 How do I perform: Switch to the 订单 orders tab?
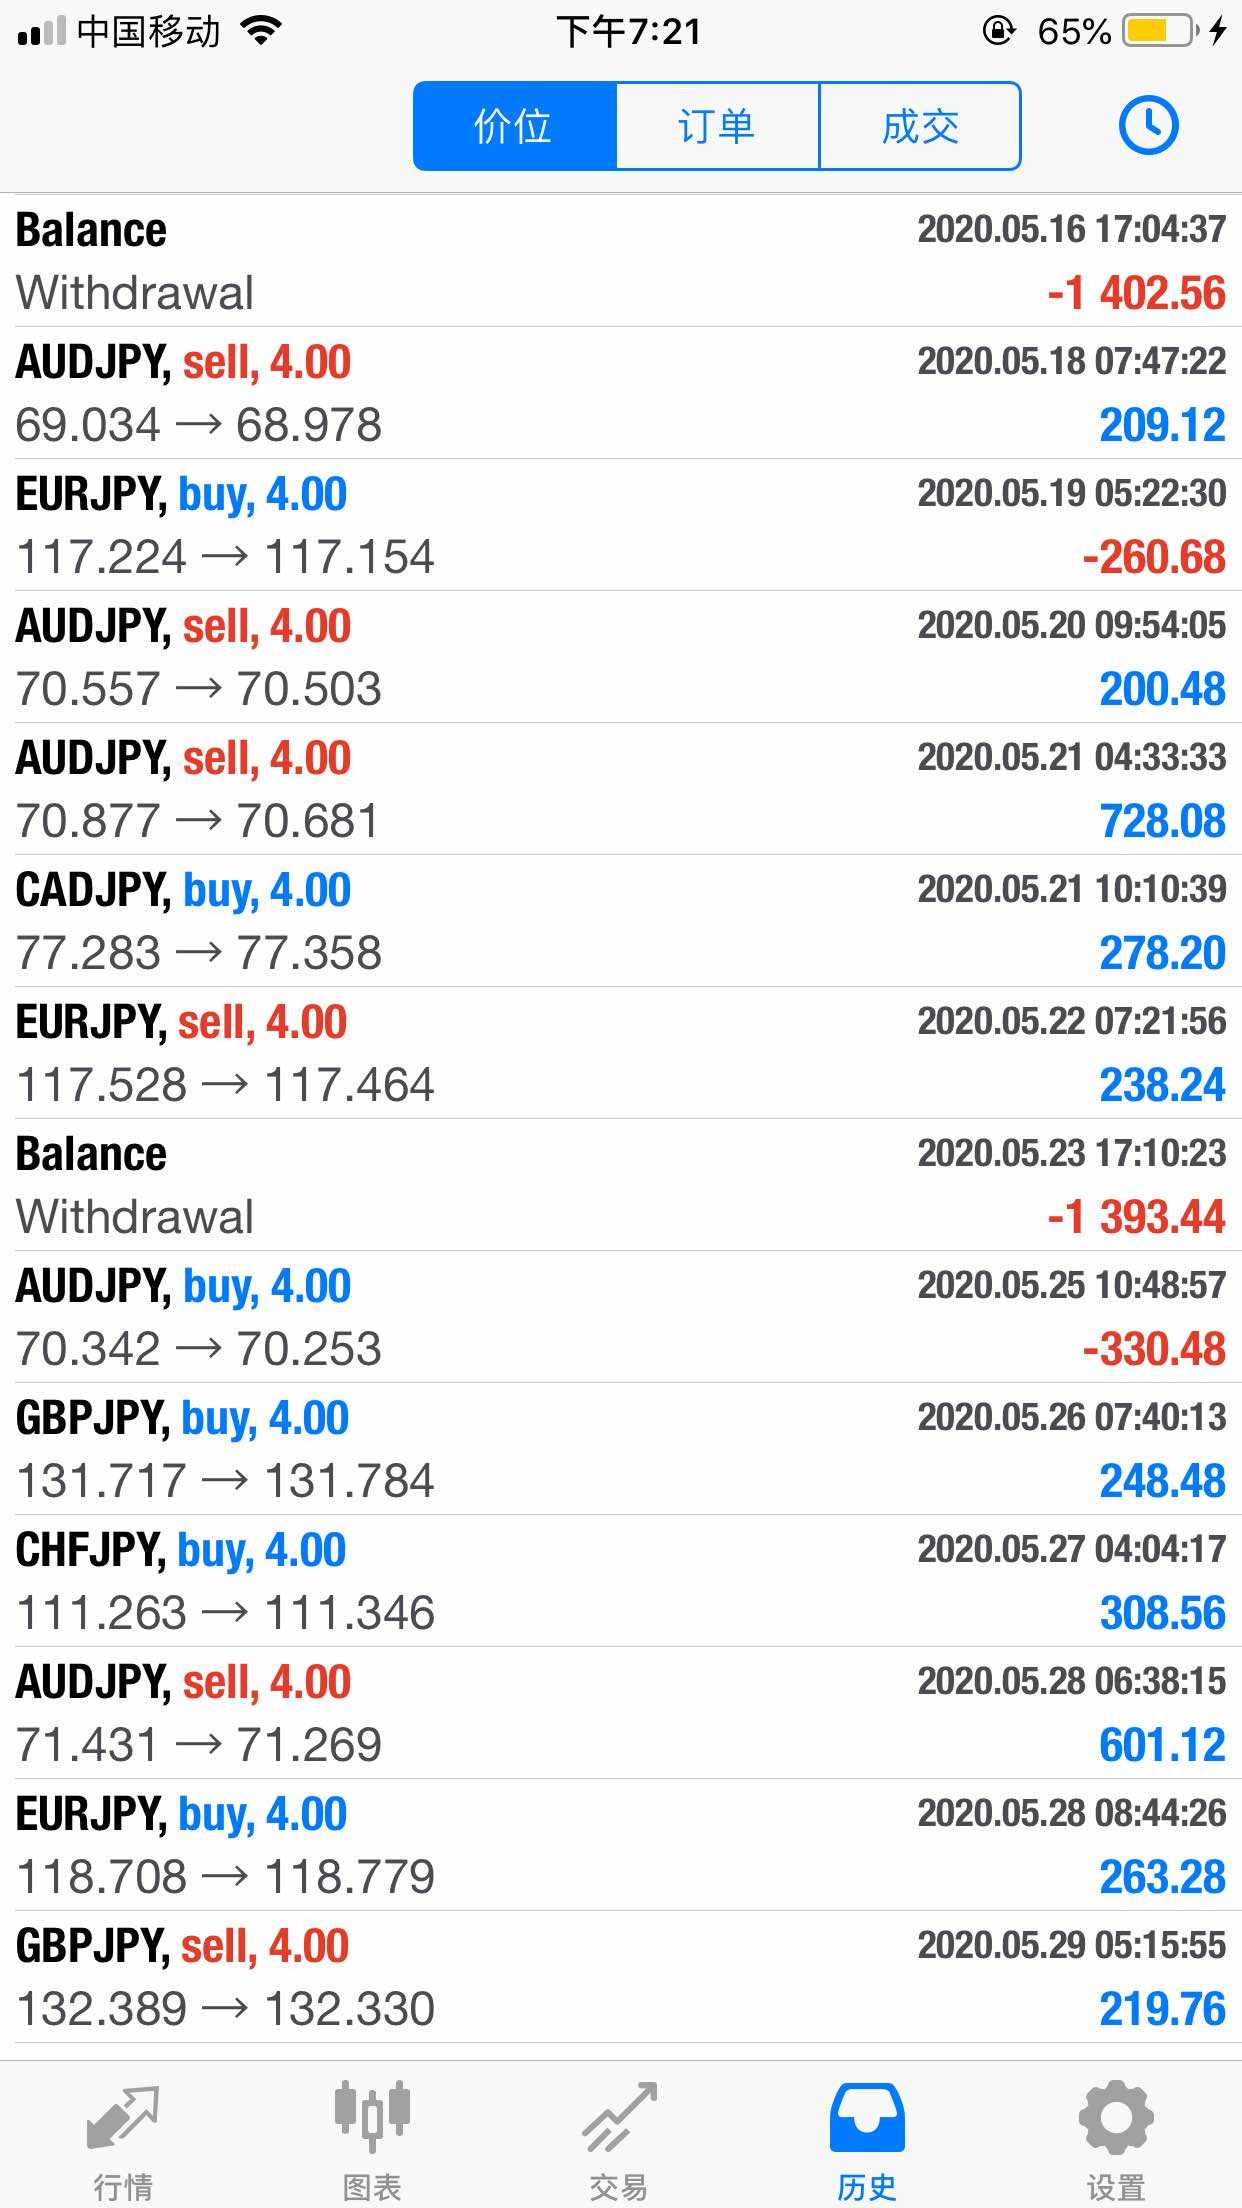717,126
